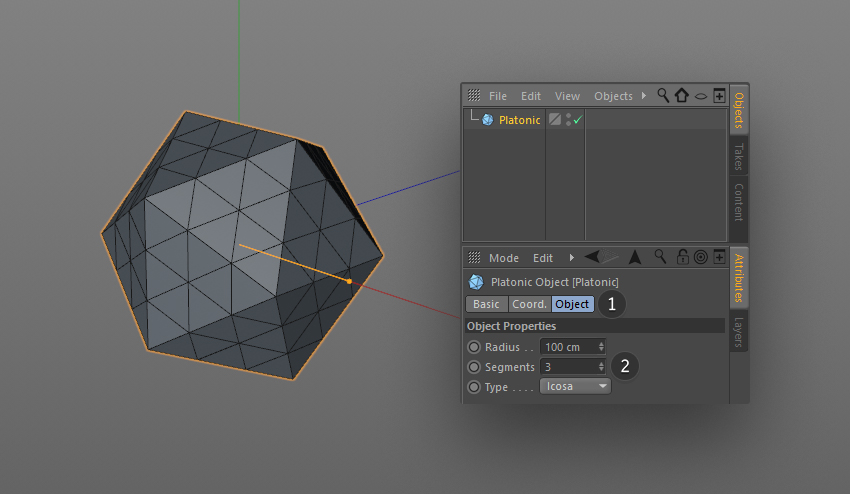Click the Platonic Object [Platonic] title text
The height and width of the screenshot is (494, 850).
tap(555, 282)
